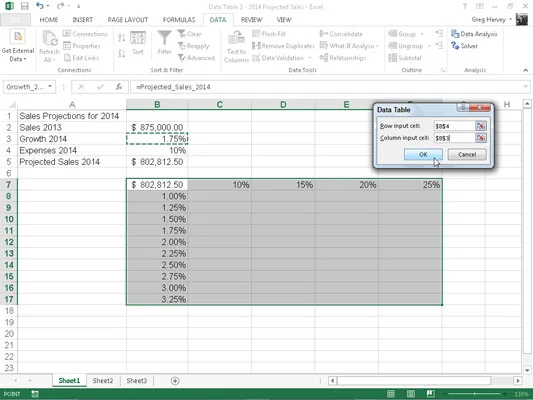Collapse the ribbon with the chevron
The width and height of the screenshot is (533, 400).
click(526, 70)
